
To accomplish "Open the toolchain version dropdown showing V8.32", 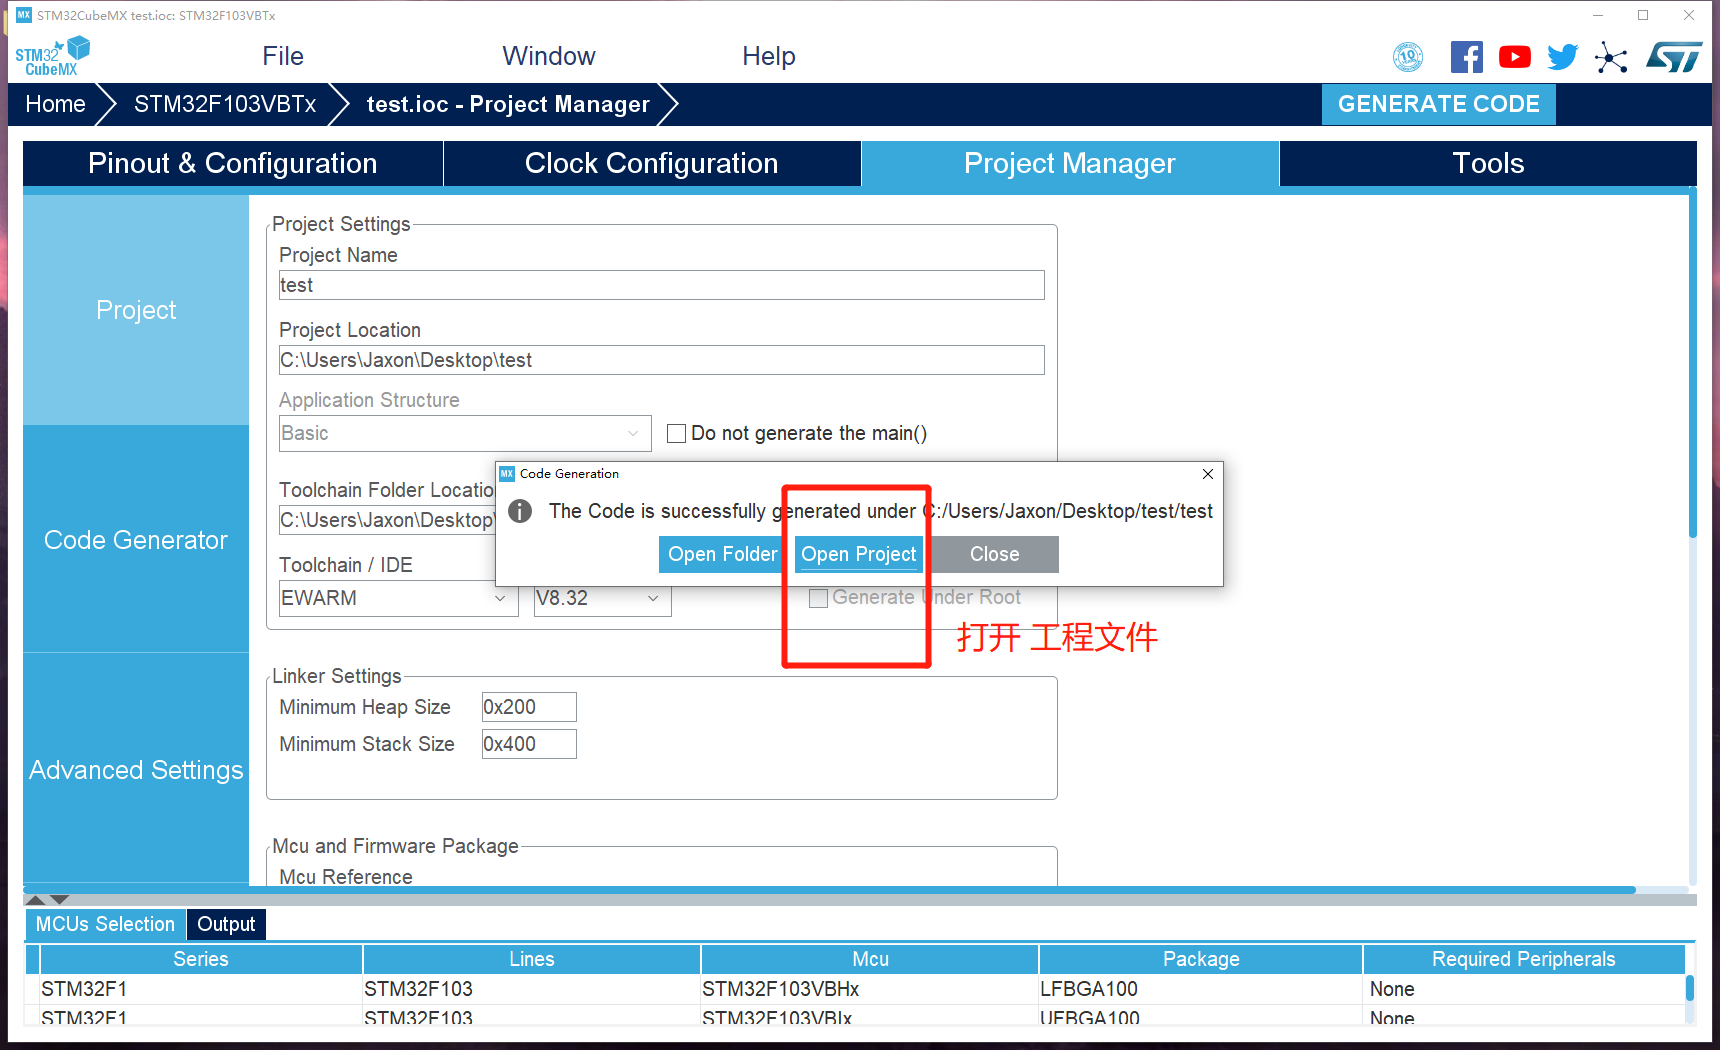I will tap(602, 598).
